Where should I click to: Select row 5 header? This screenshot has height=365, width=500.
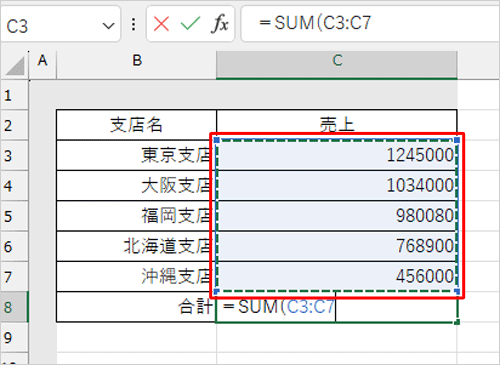pyautogui.click(x=14, y=216)
